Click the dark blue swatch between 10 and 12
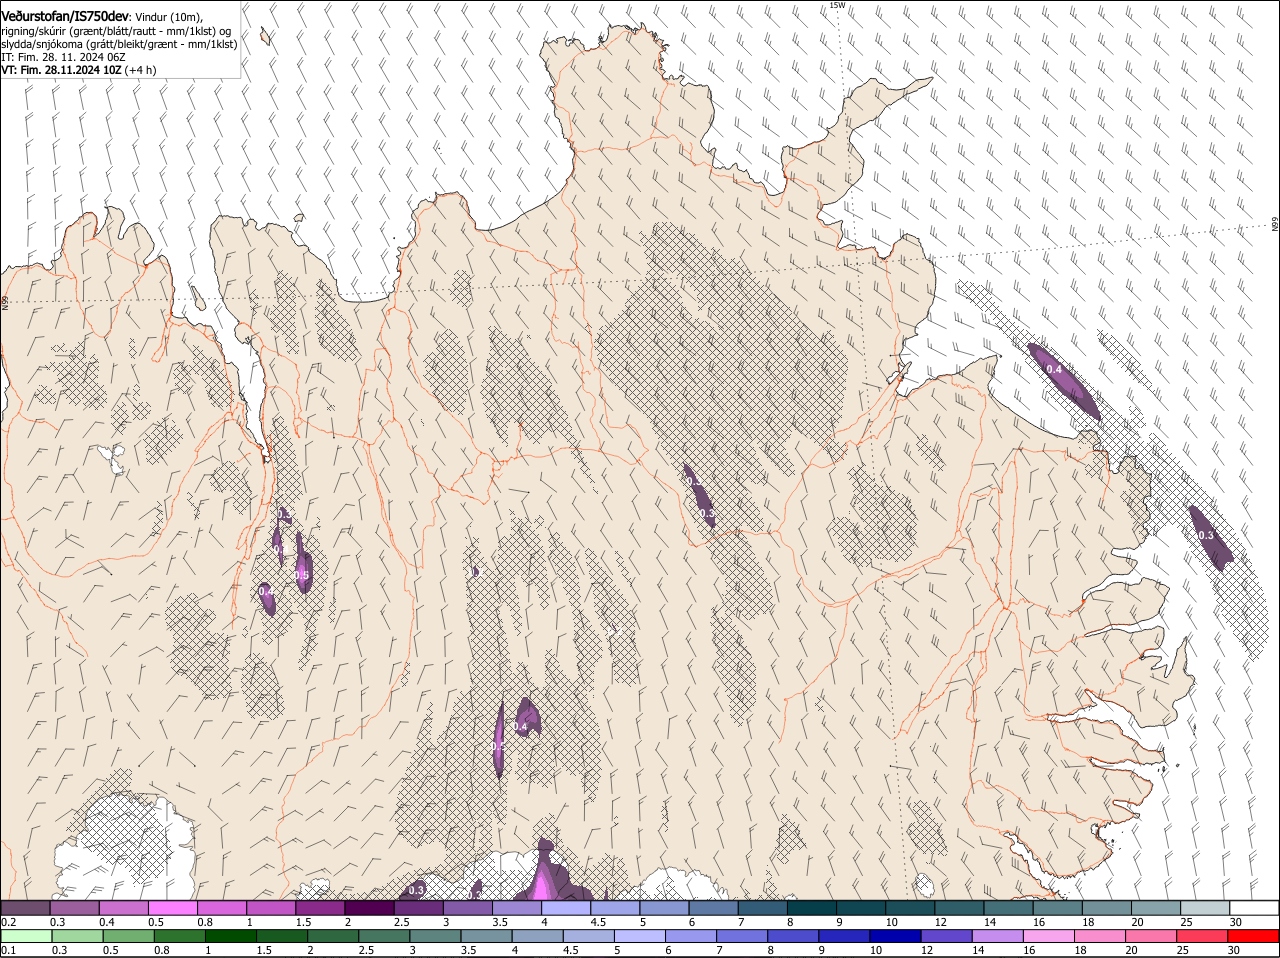Viewport: 1280px width, 958px height. click(893, 936)
